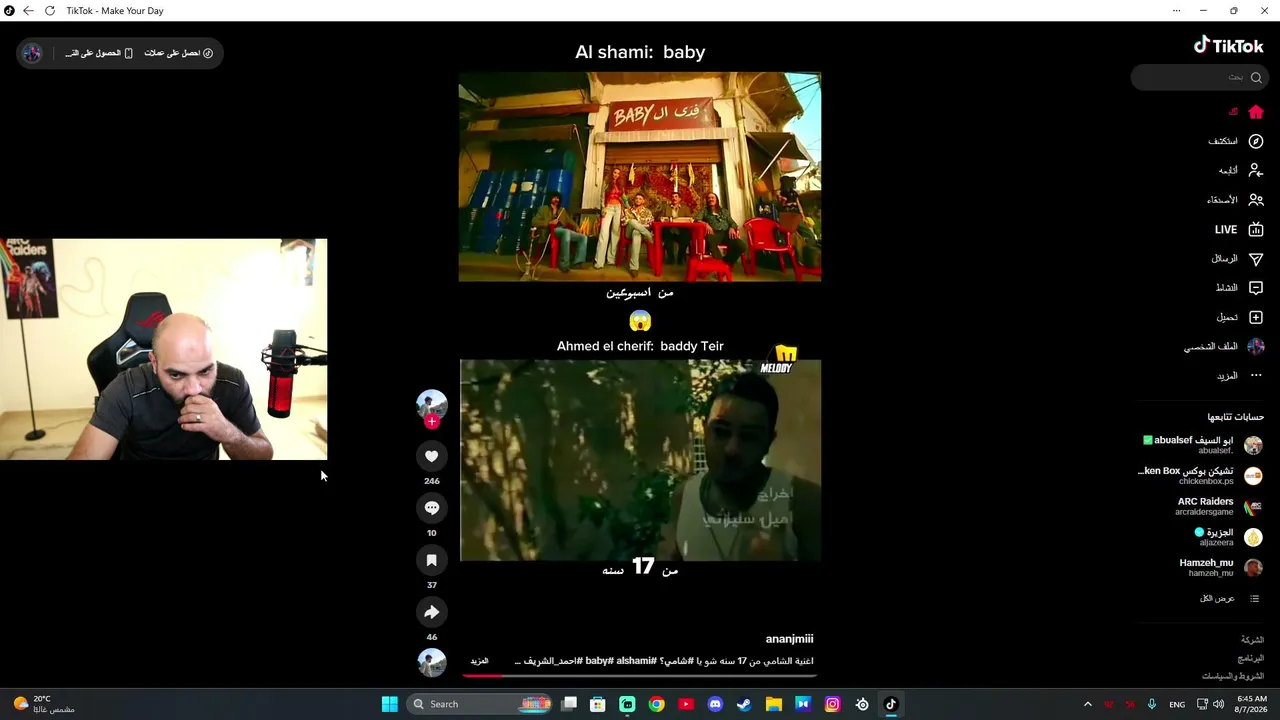Open the Windows Start menu
The width and height of the screenshot is (1280, 720).
point(389,704)
